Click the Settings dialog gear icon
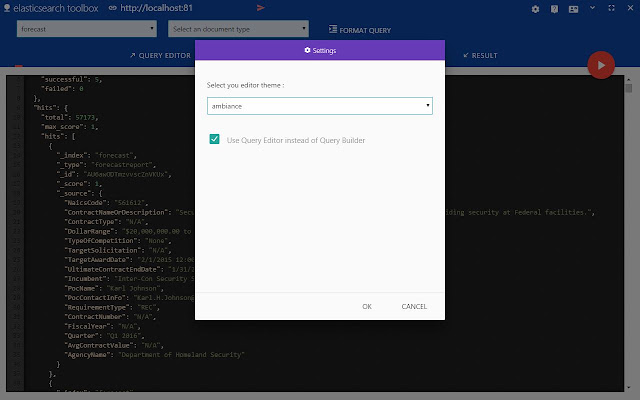This screenshot has width=640, height=400. (307, 50)
